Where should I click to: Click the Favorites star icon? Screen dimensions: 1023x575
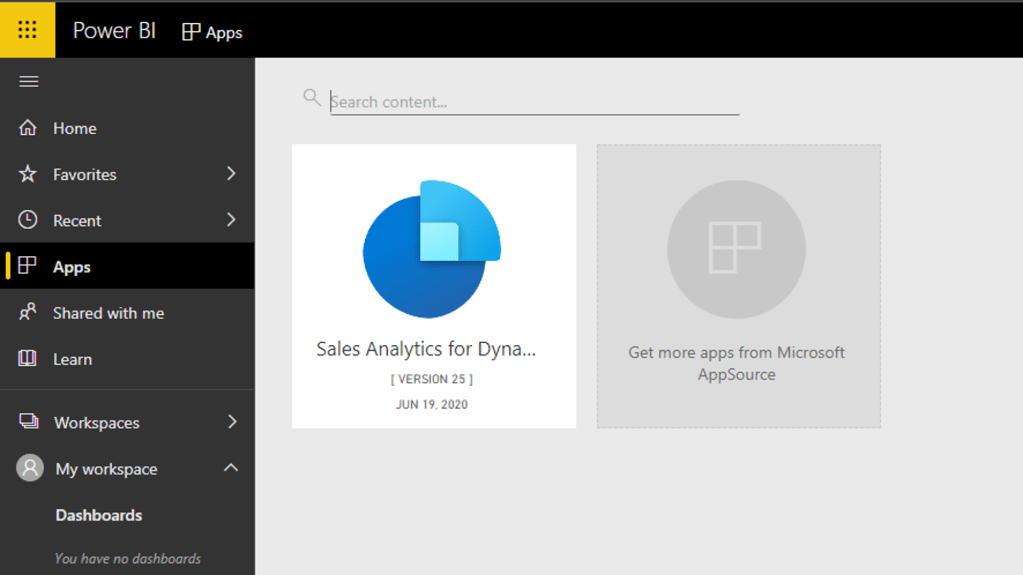(x=28, y=174)
